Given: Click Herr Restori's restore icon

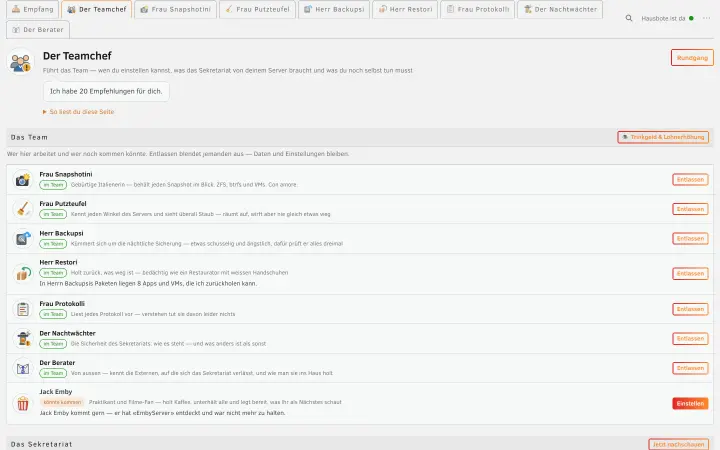Looking at the screenshot, I should tap(22, 274).
